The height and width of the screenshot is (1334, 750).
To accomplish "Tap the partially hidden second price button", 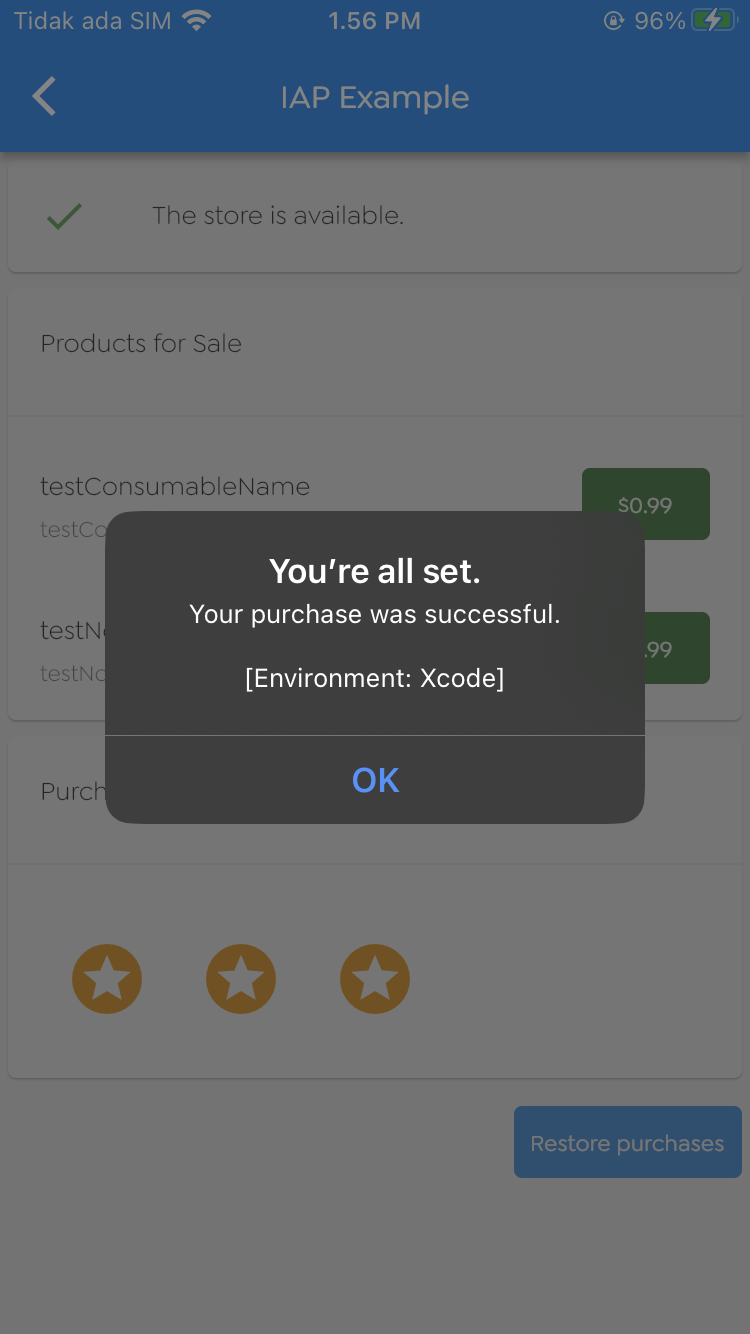I will point(677,649).
